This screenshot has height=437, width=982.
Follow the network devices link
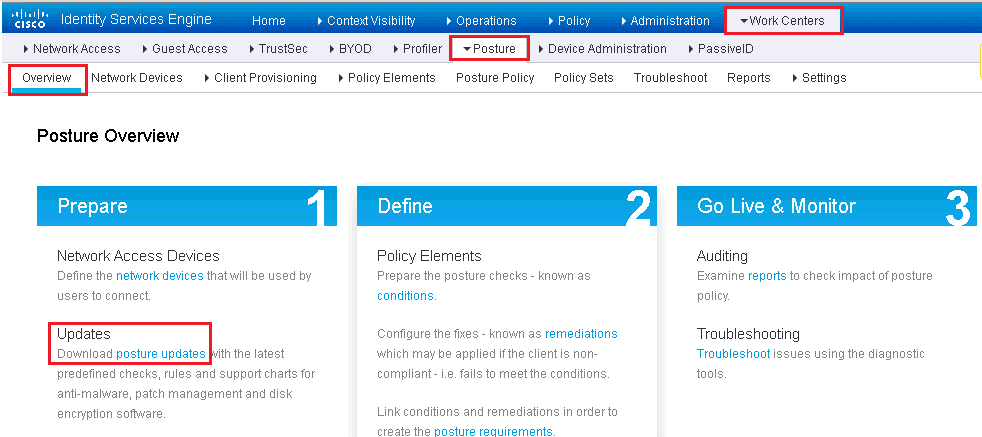pyautogui.click(x=160, y=275)
